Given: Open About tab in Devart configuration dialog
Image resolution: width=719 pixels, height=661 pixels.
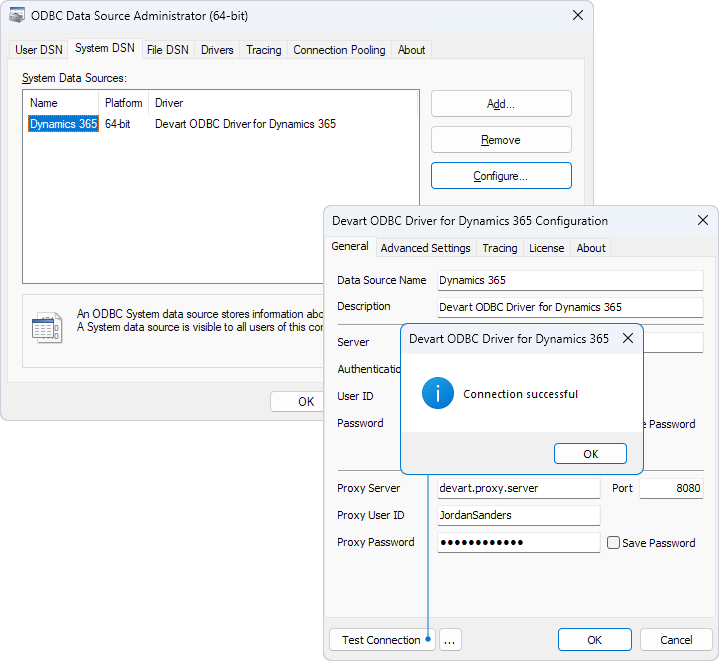Looking at the screenshot, I should click(x=591, y=248).
